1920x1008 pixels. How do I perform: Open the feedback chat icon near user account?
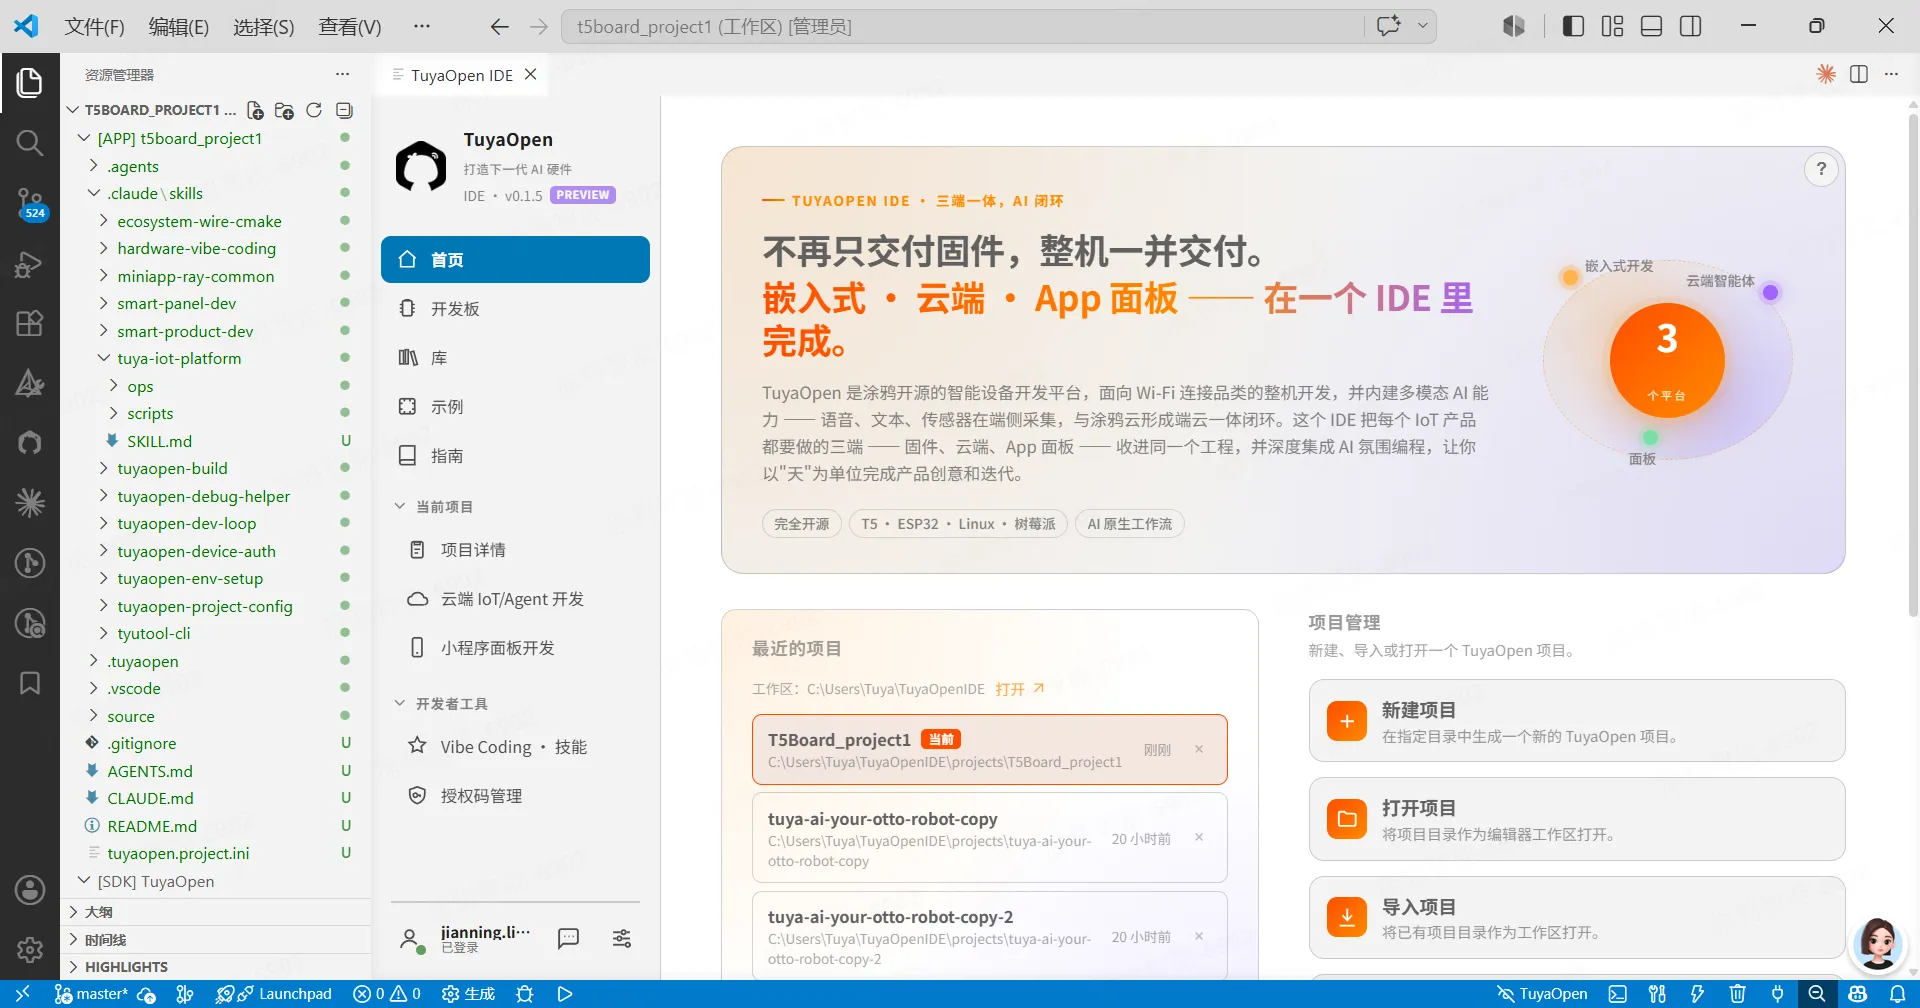point(568,938)
